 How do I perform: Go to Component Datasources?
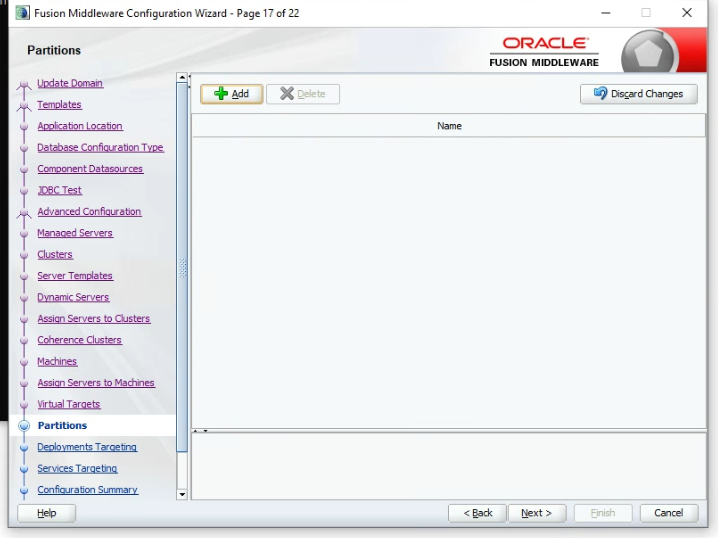click(x=90, y=168)
